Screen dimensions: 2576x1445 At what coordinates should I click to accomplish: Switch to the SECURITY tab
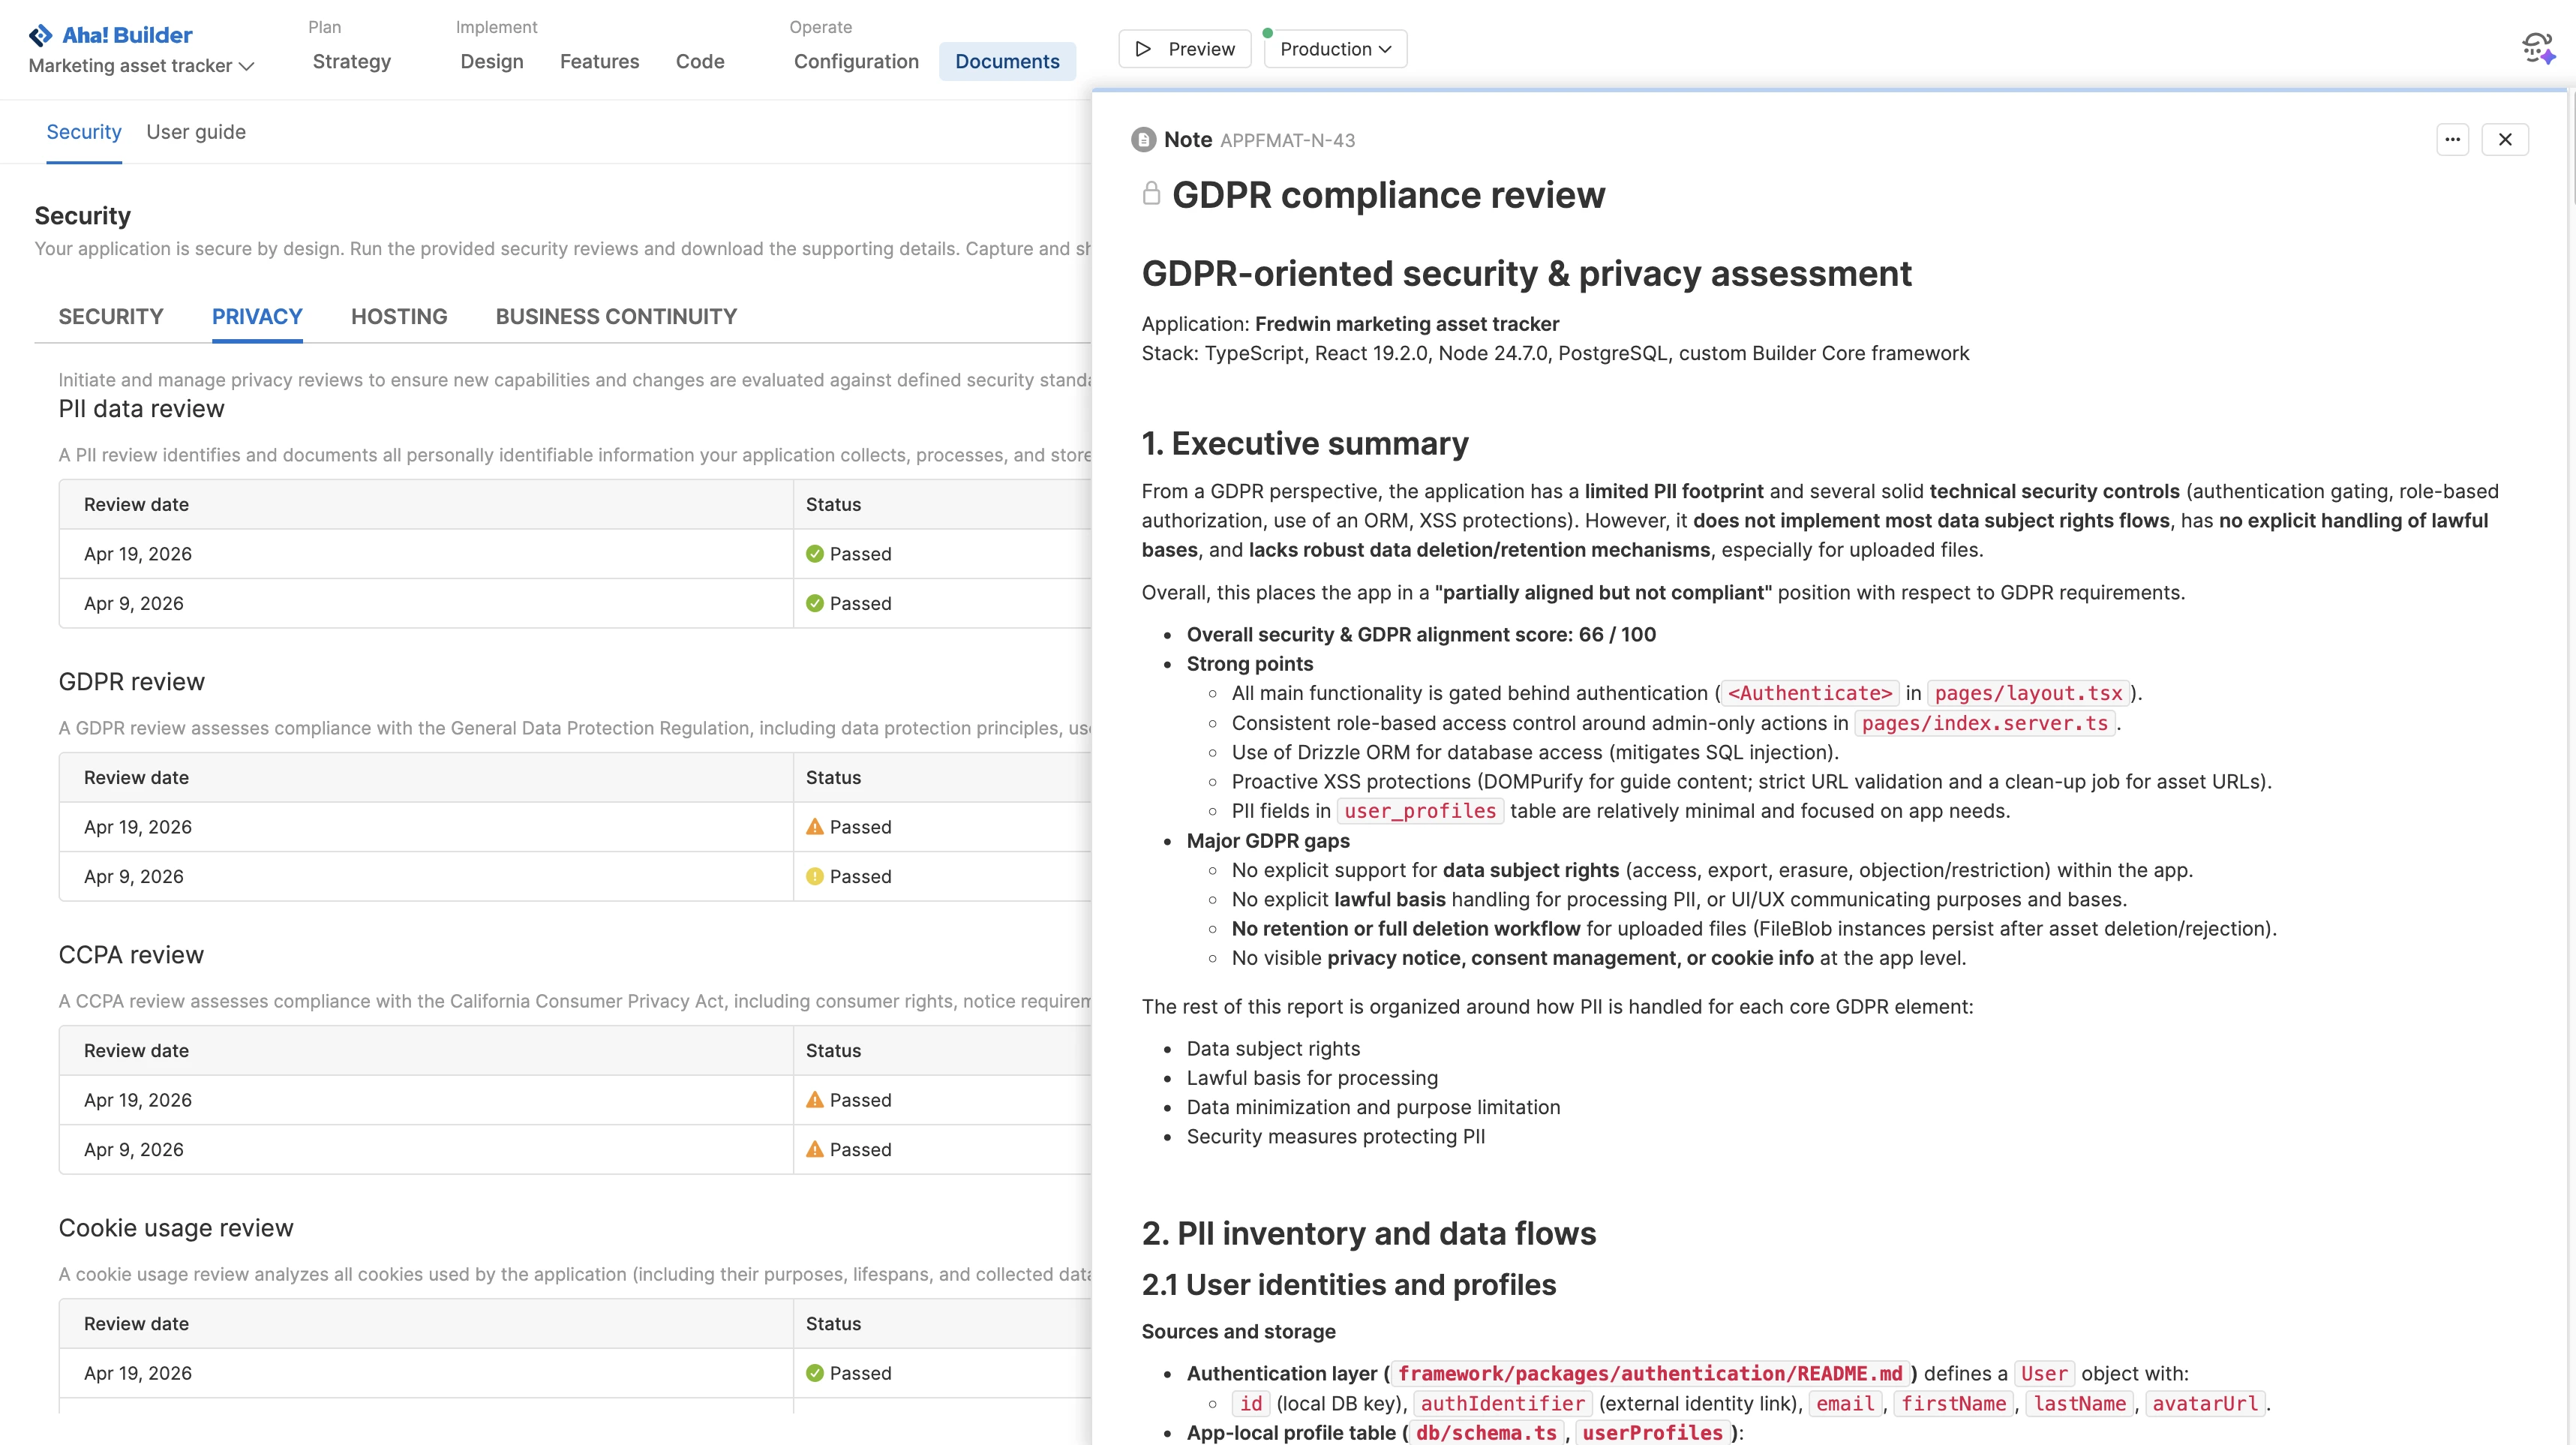pyautogui.click(x=110, y=316)
